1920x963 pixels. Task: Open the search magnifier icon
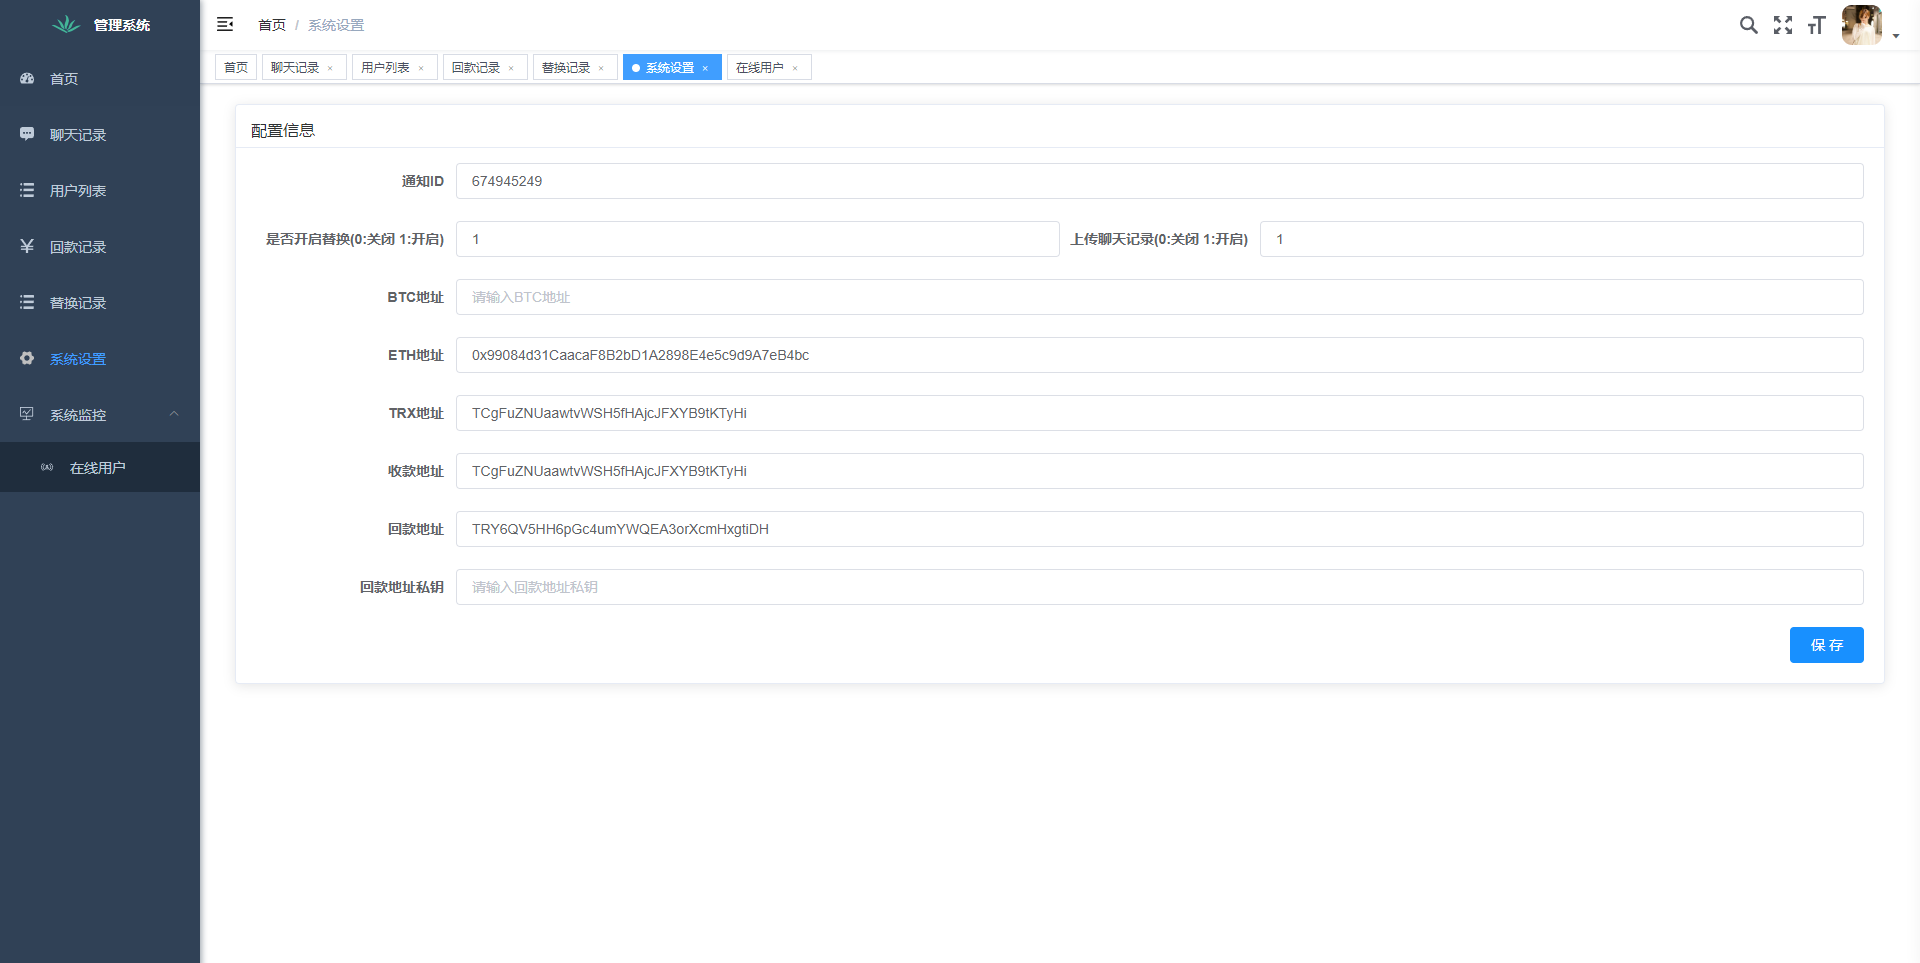[x=1748, y=25]
